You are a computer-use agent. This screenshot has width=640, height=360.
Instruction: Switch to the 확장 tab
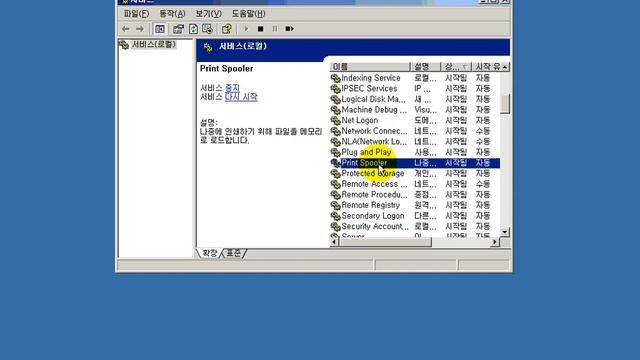[x=210, y=253]
